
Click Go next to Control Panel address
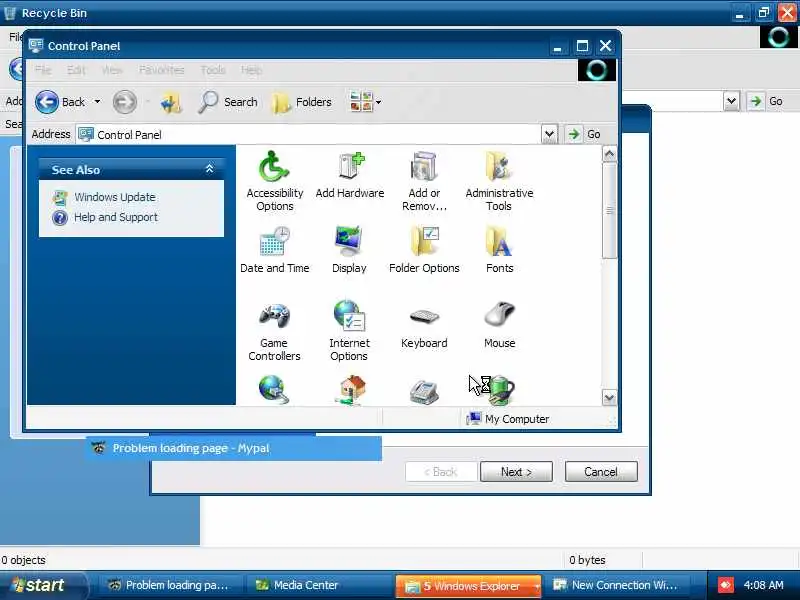click(584, 134)
